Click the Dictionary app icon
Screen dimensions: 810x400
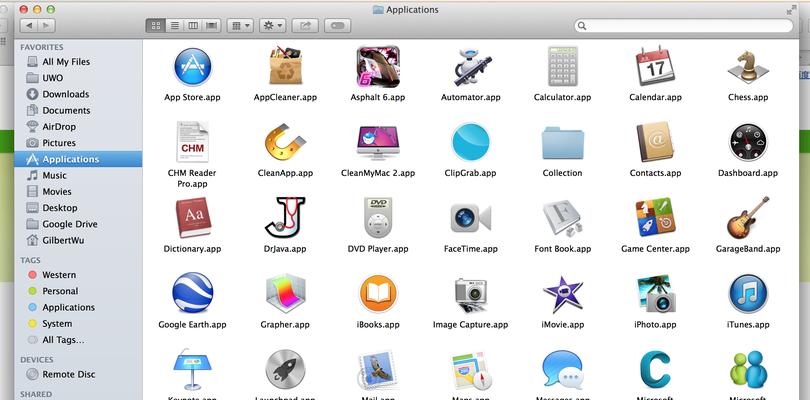pos(193,218)
